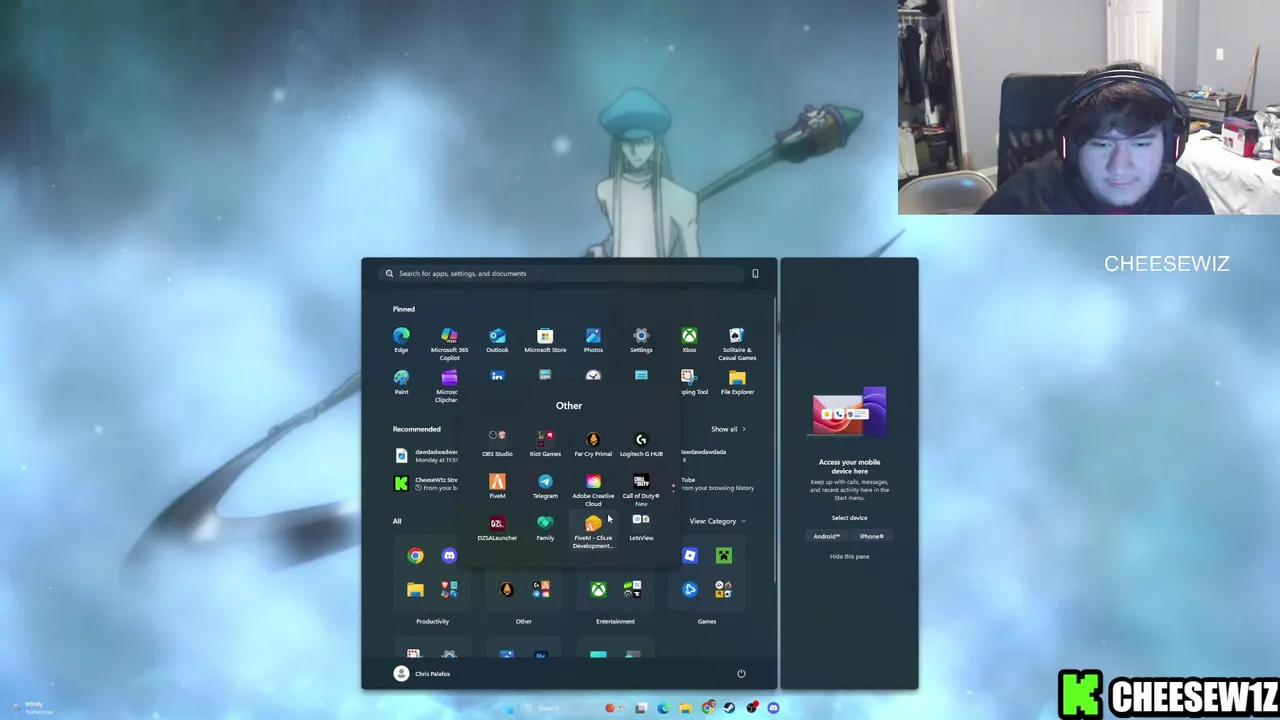The width and height of the screenshot is (1280, 720).
Task: Open Xbox in the Entertainment category
Action: pyautogui.click(x=598, y=590)
